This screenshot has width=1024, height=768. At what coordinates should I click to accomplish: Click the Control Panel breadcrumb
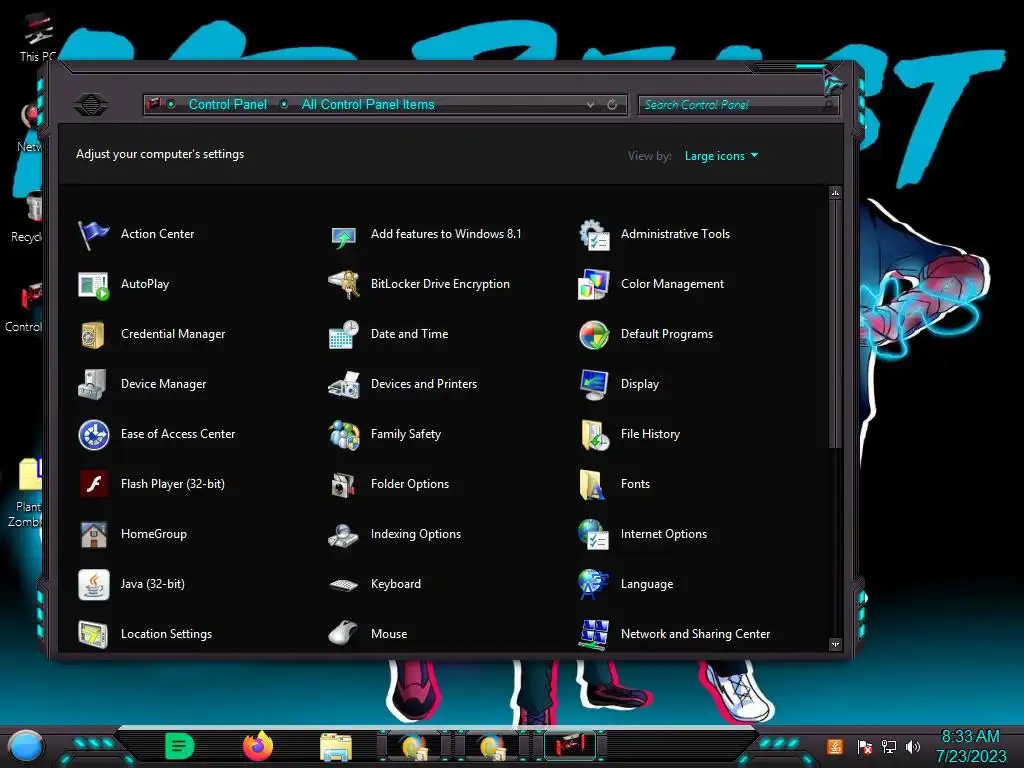(227, 104)
